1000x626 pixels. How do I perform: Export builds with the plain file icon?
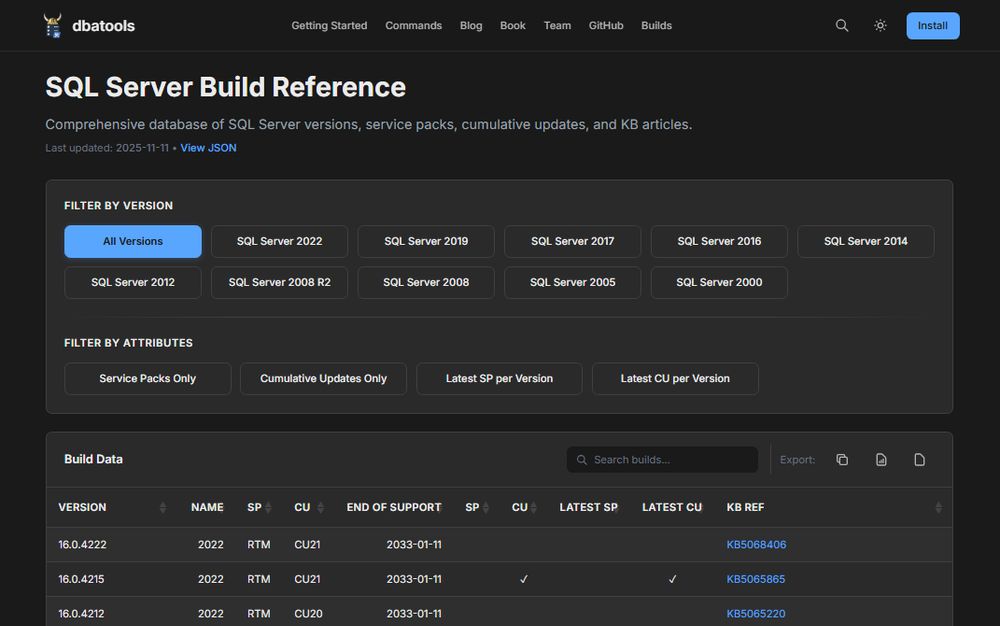918,459
